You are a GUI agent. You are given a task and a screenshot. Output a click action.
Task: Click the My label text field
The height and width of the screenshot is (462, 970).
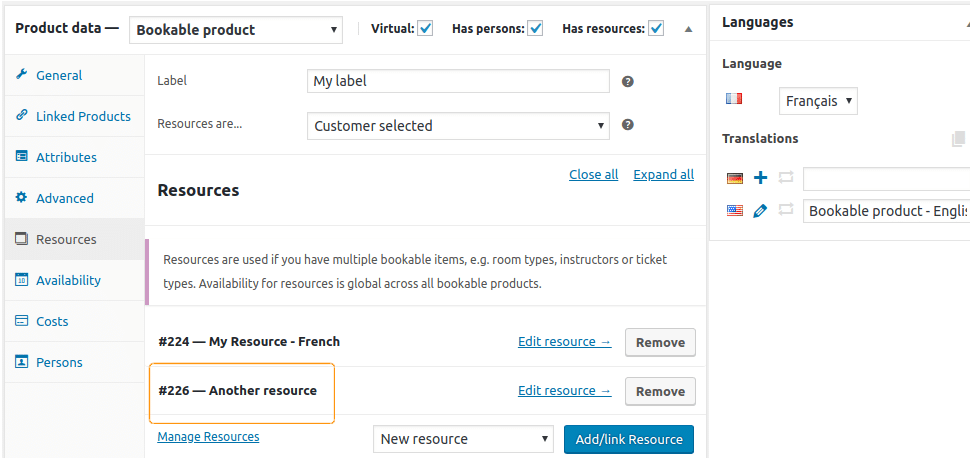pos(458,81)
